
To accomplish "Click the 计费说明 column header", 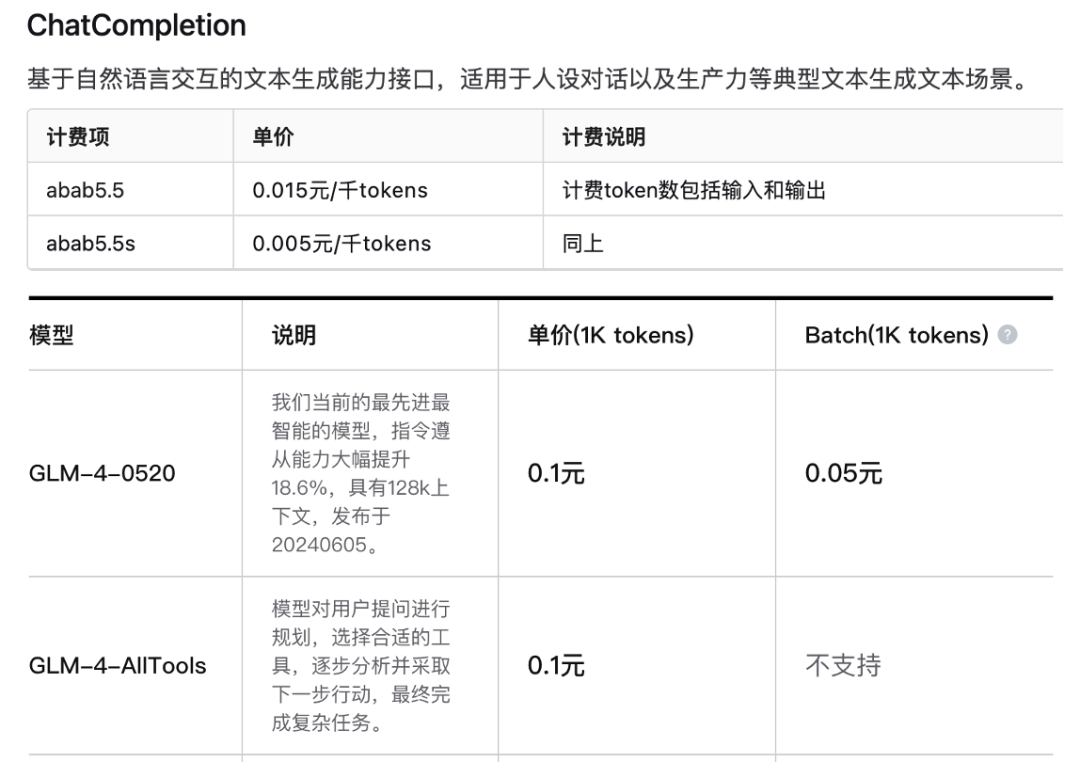I will coord(603,137).
